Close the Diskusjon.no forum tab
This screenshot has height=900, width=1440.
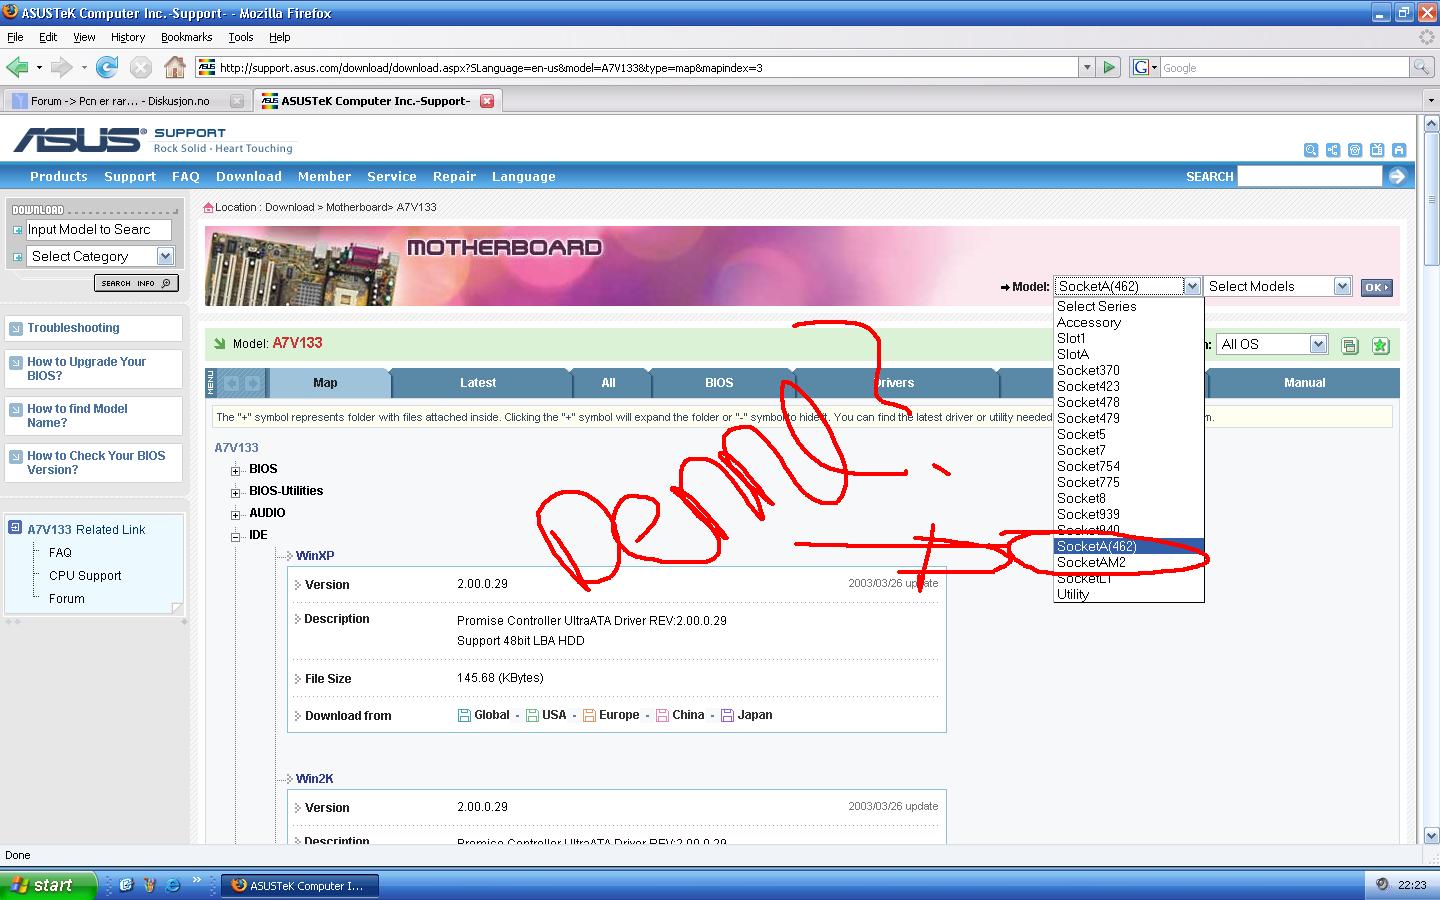click(x=237, y=101)
